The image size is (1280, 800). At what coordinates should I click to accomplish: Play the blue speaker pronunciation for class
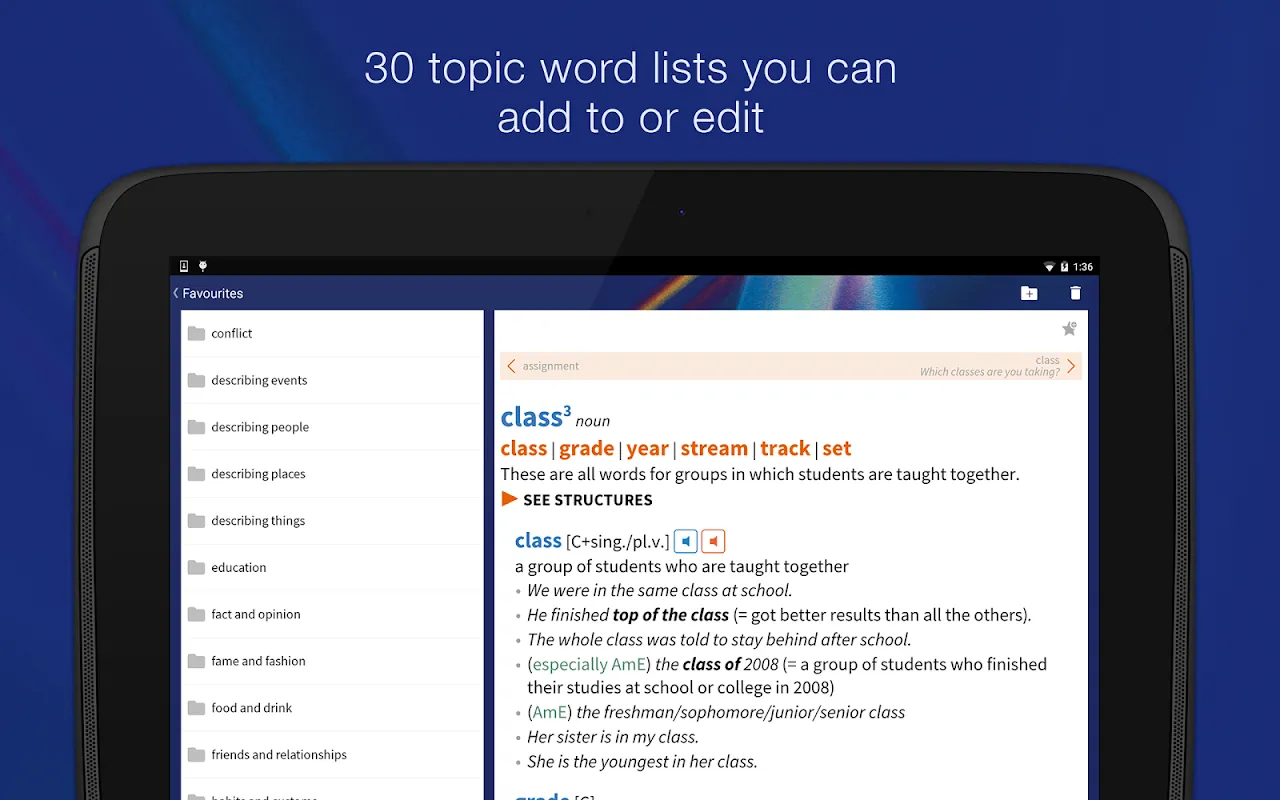(x=685, y=541)
